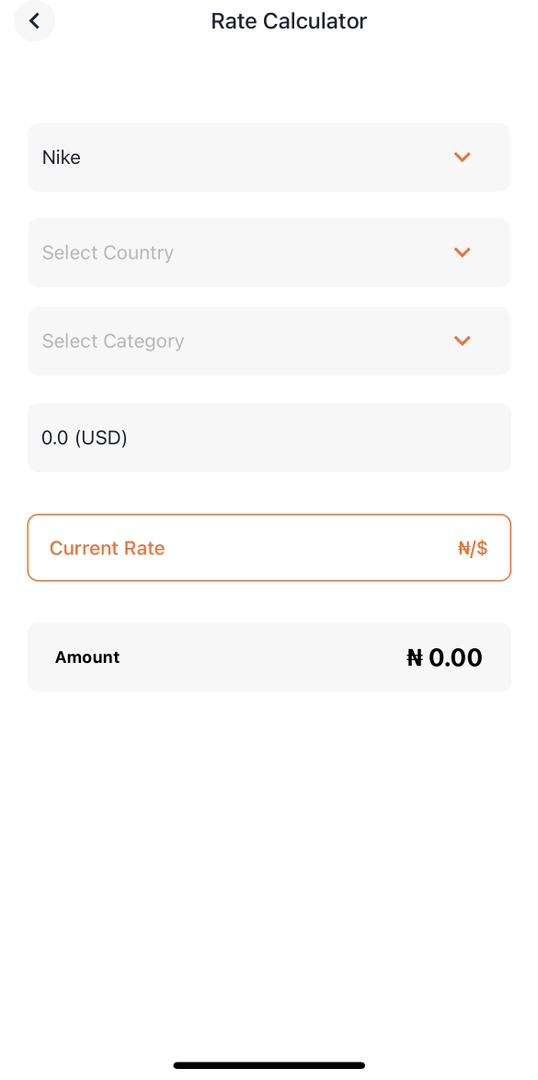Select the Amount result row

tap(269, 657)
